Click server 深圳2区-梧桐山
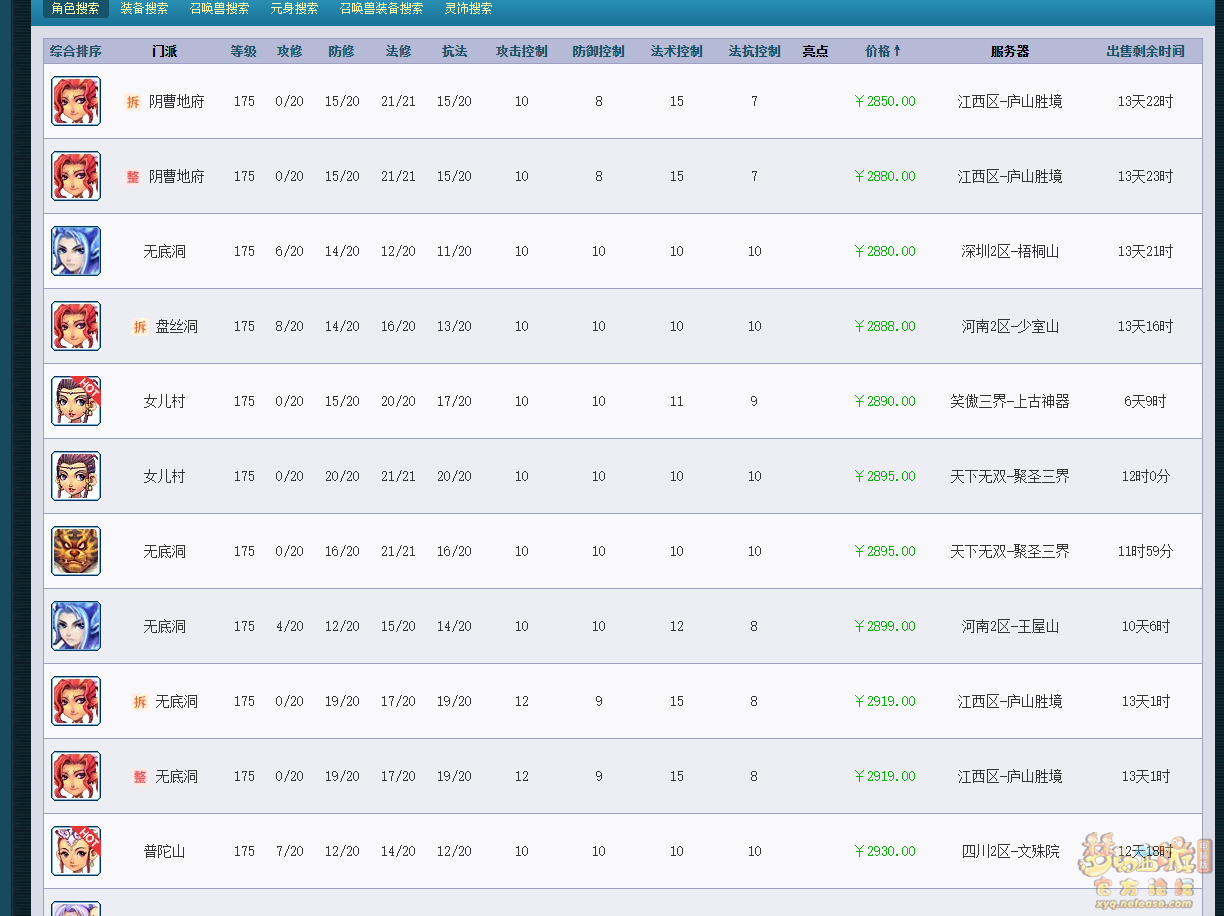 pos(1010,251)
